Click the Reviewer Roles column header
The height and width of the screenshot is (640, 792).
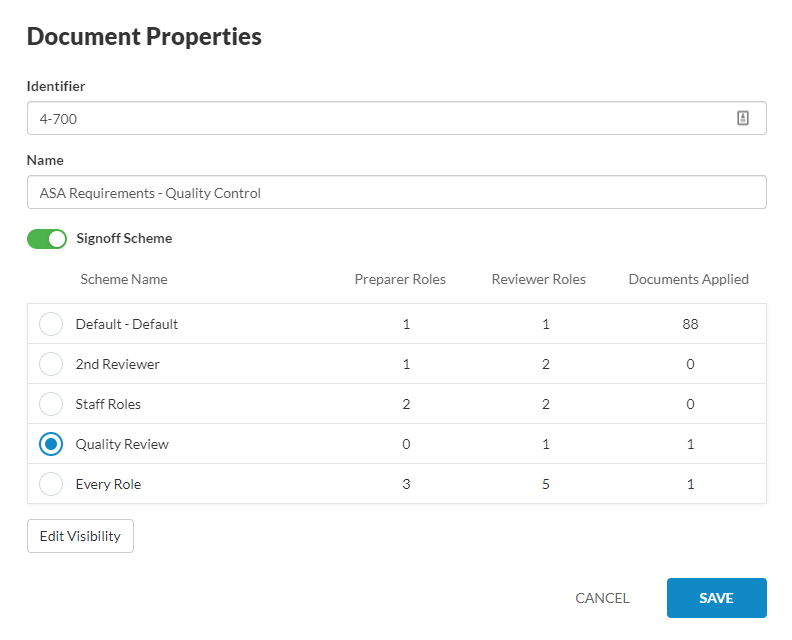[x=538, y=279]
